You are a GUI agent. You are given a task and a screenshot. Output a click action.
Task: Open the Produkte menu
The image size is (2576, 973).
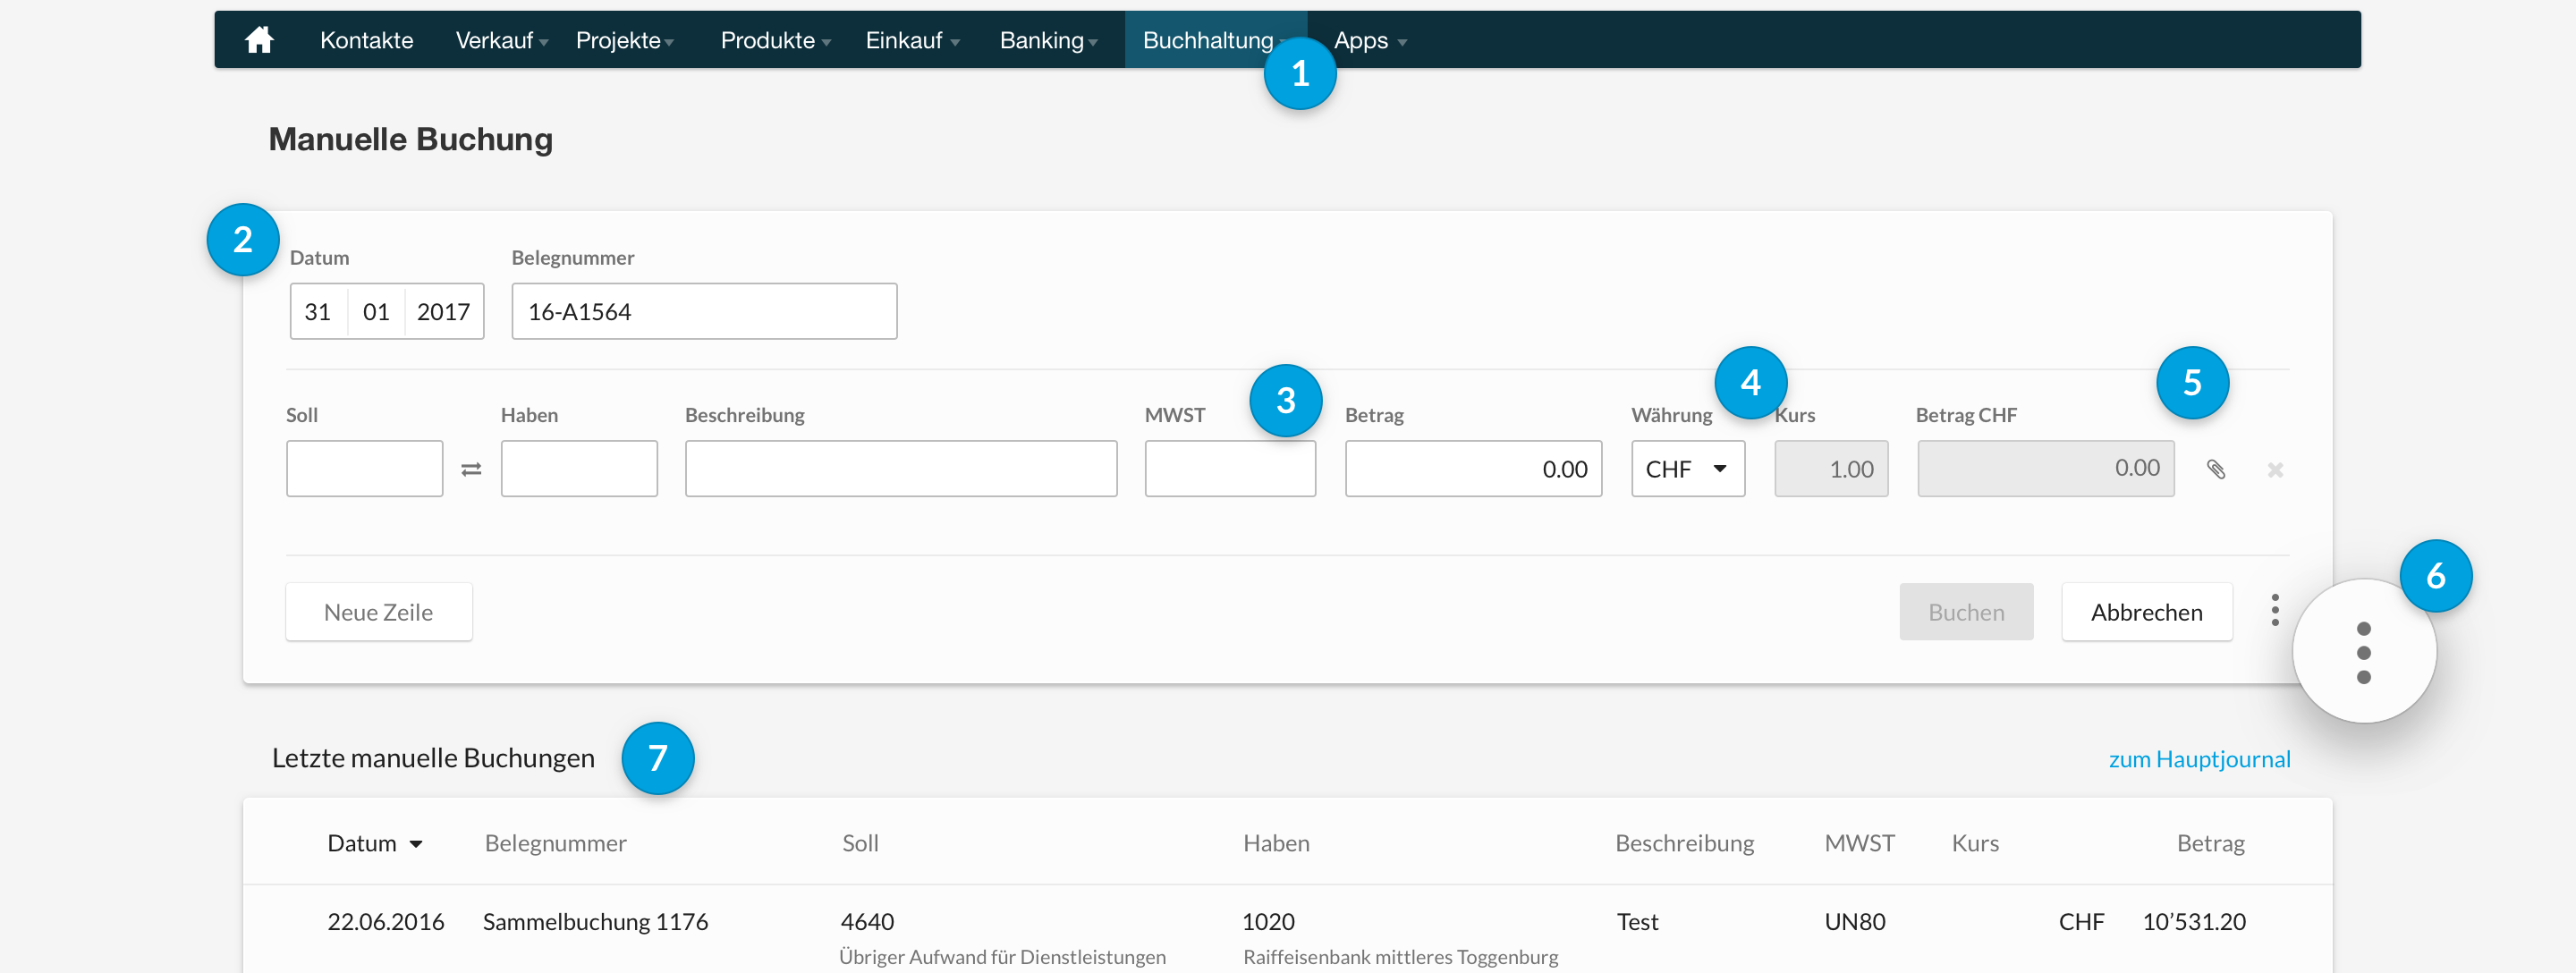[776, 40]
